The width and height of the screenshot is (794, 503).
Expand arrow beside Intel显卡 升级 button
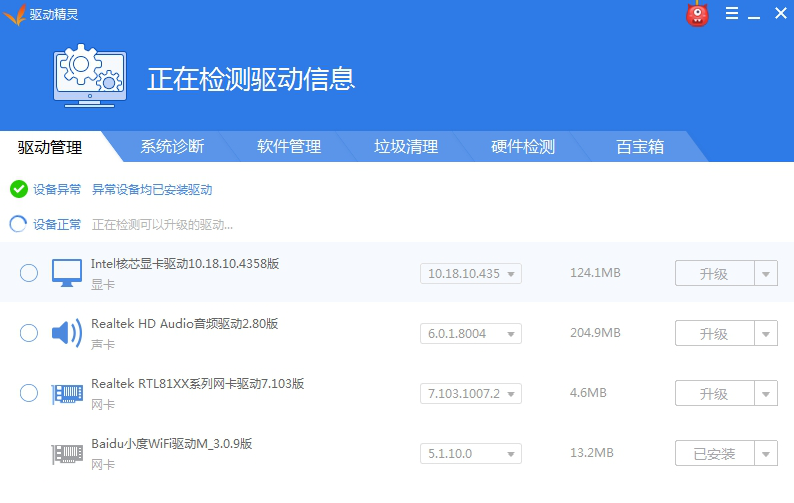click(x=766, y=274)
